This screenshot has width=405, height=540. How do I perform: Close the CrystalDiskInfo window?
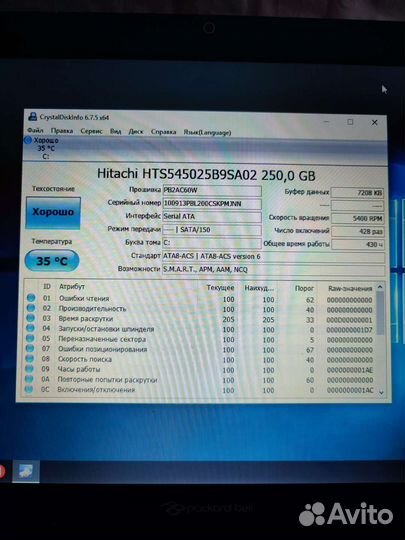375,123
